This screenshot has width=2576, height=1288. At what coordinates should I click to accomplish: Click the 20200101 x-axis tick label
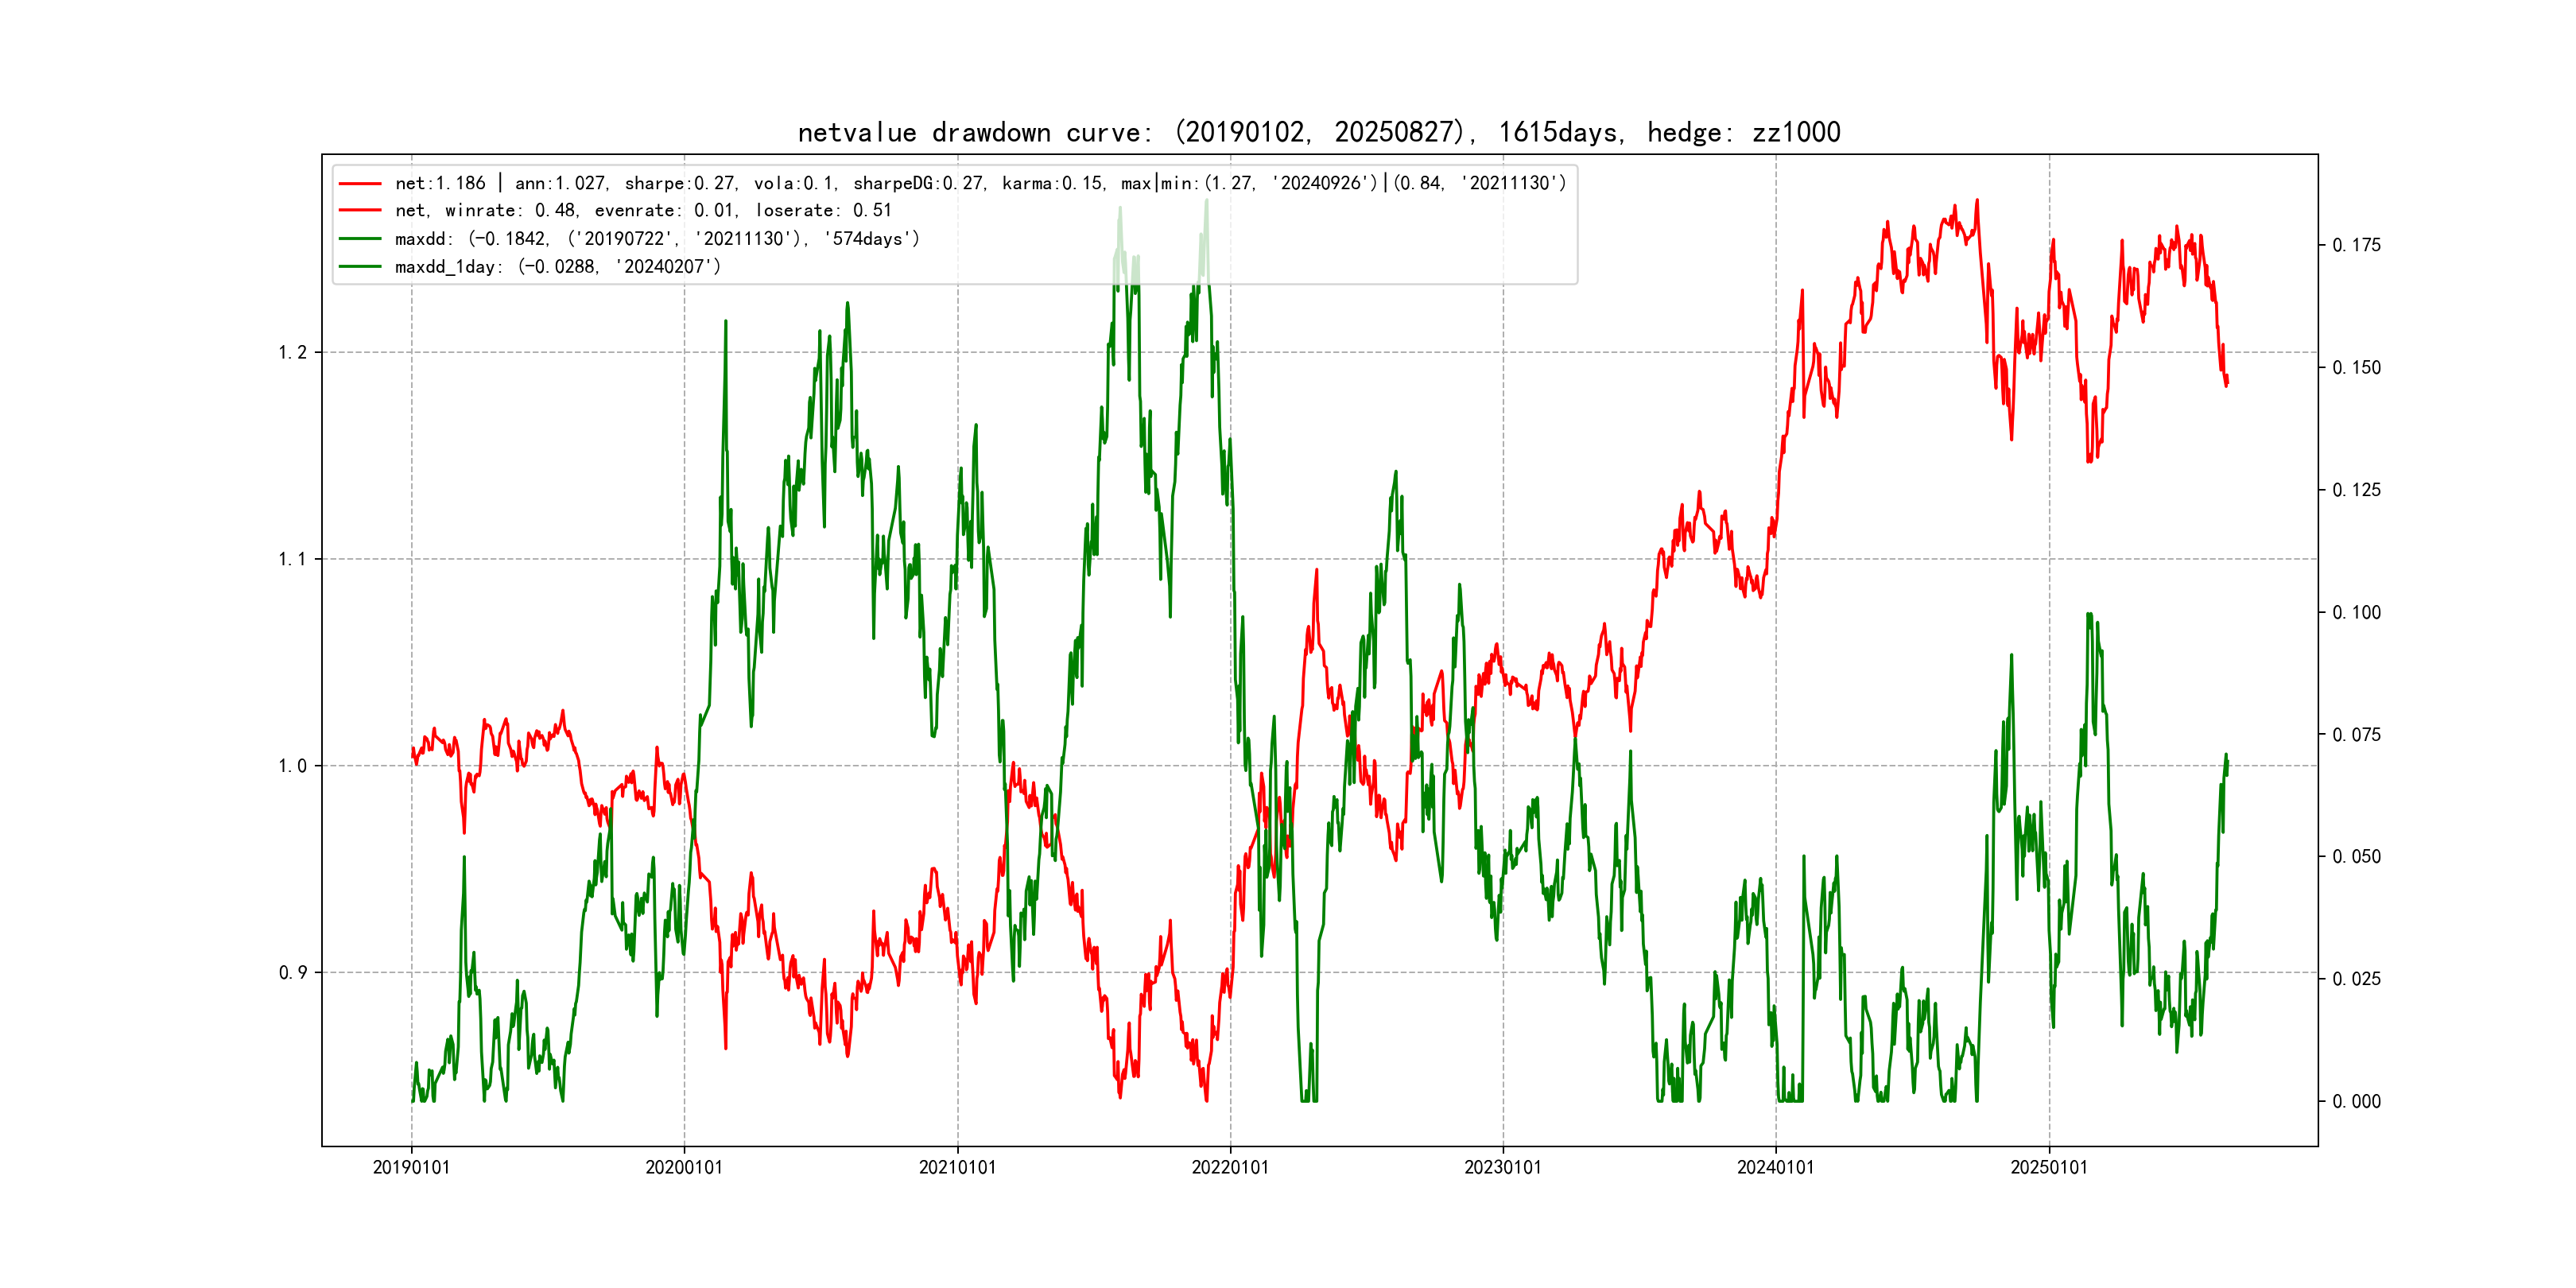point(684,1168)
